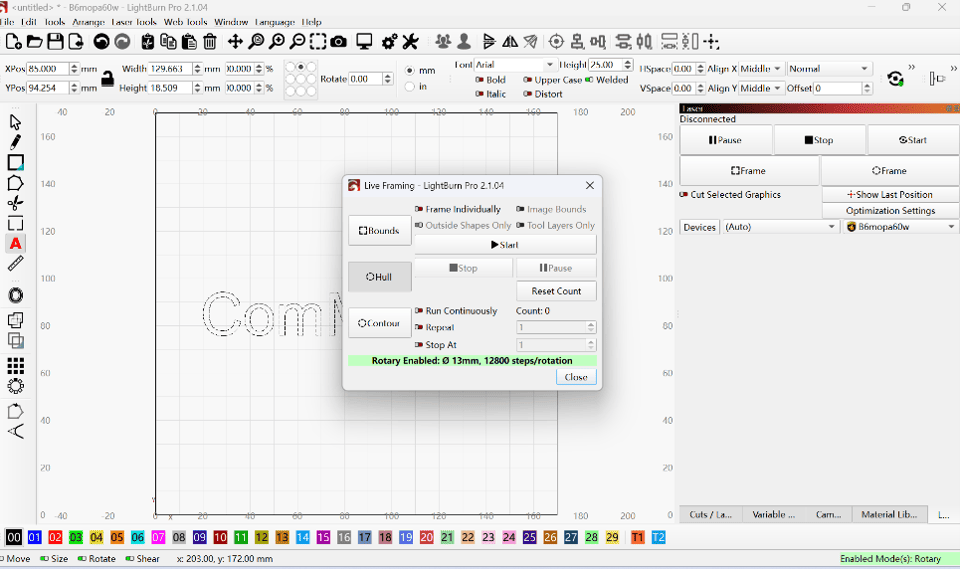Click the Devices button
Viewport: 960px width, 569px height.
[x=699, y=227]
